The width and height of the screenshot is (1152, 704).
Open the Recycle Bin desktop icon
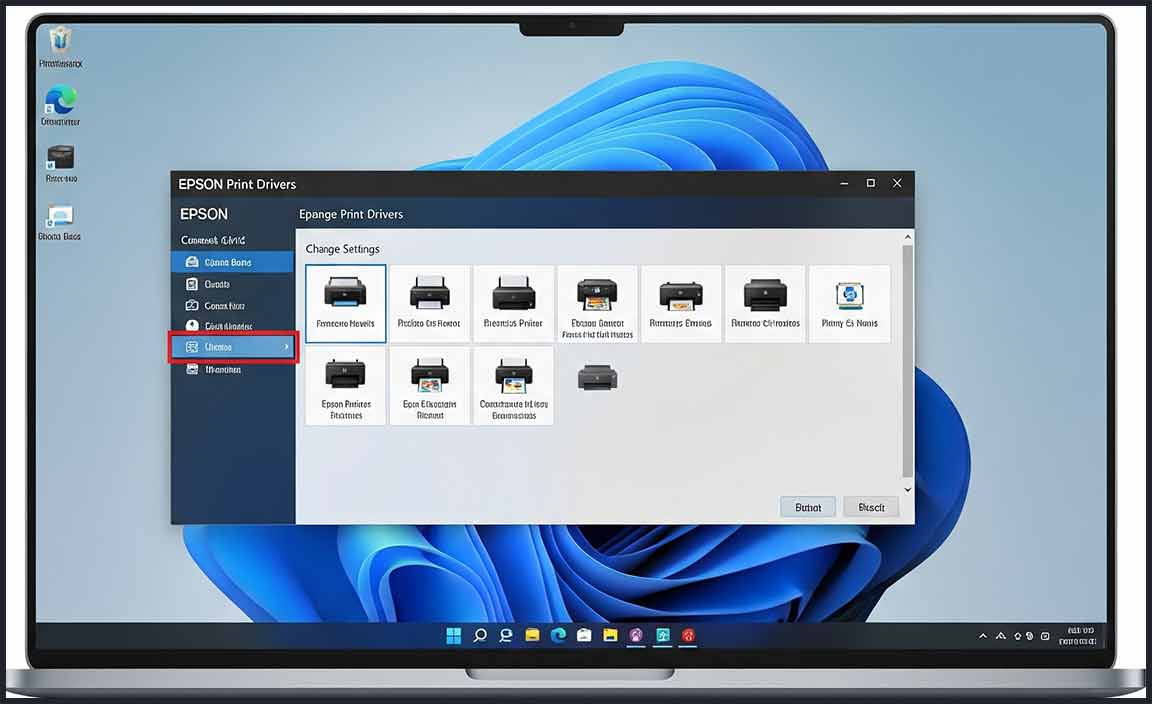pyautogui.click(x=60, y=46)
